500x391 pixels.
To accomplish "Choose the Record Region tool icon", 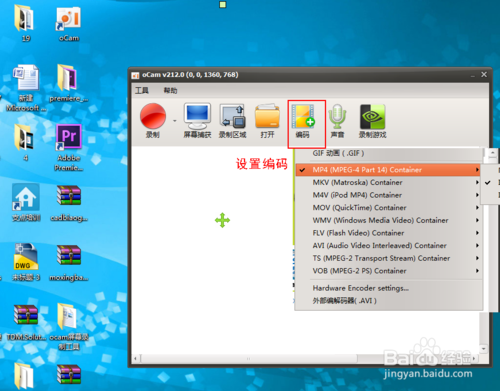I will [232, 116].
